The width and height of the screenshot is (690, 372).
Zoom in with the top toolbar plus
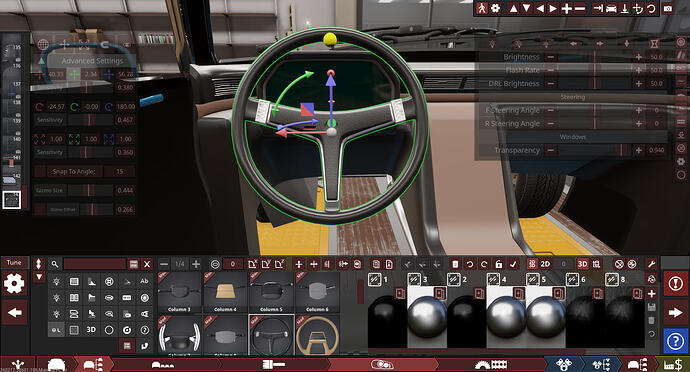[567, 8]
